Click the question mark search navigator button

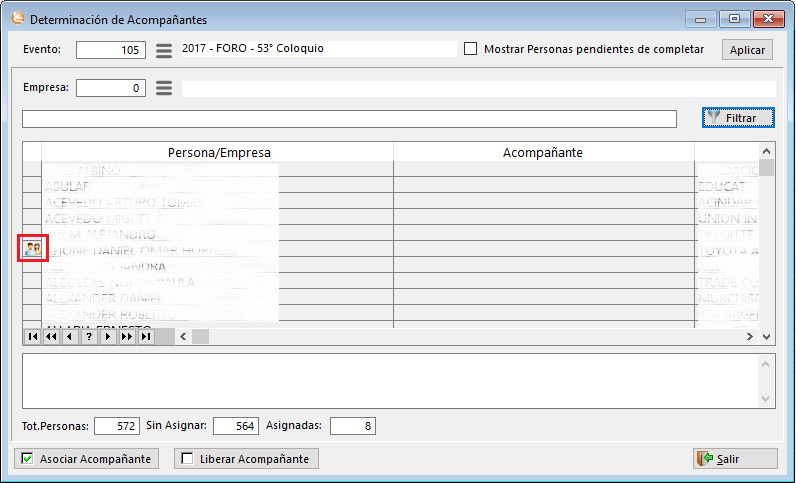(x=87, y=337)
